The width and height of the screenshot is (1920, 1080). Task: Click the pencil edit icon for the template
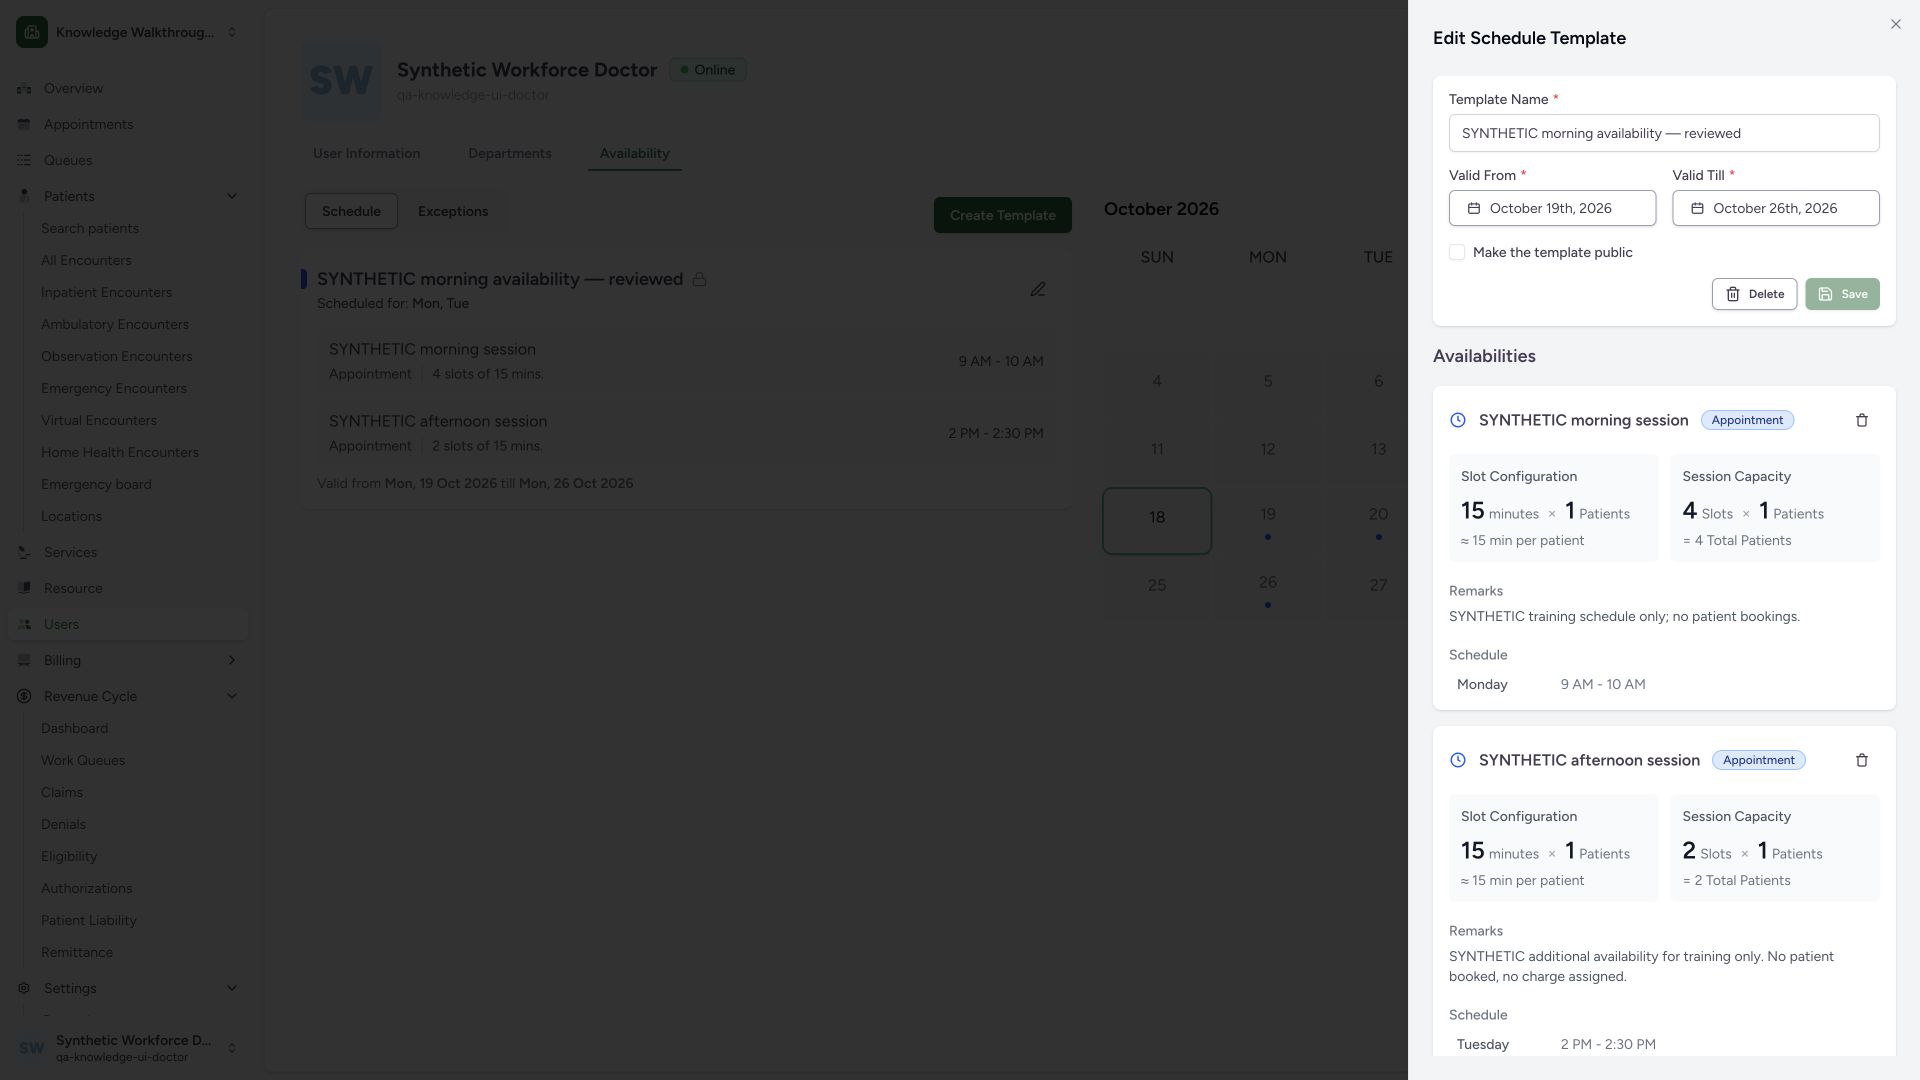tap(1038, 289)
